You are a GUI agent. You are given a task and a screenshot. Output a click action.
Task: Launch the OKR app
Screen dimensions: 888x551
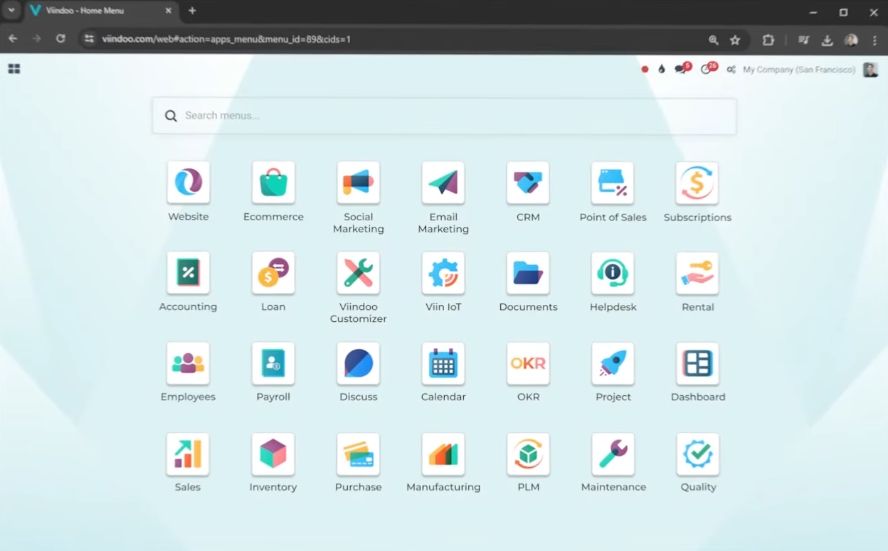[528, 363]
